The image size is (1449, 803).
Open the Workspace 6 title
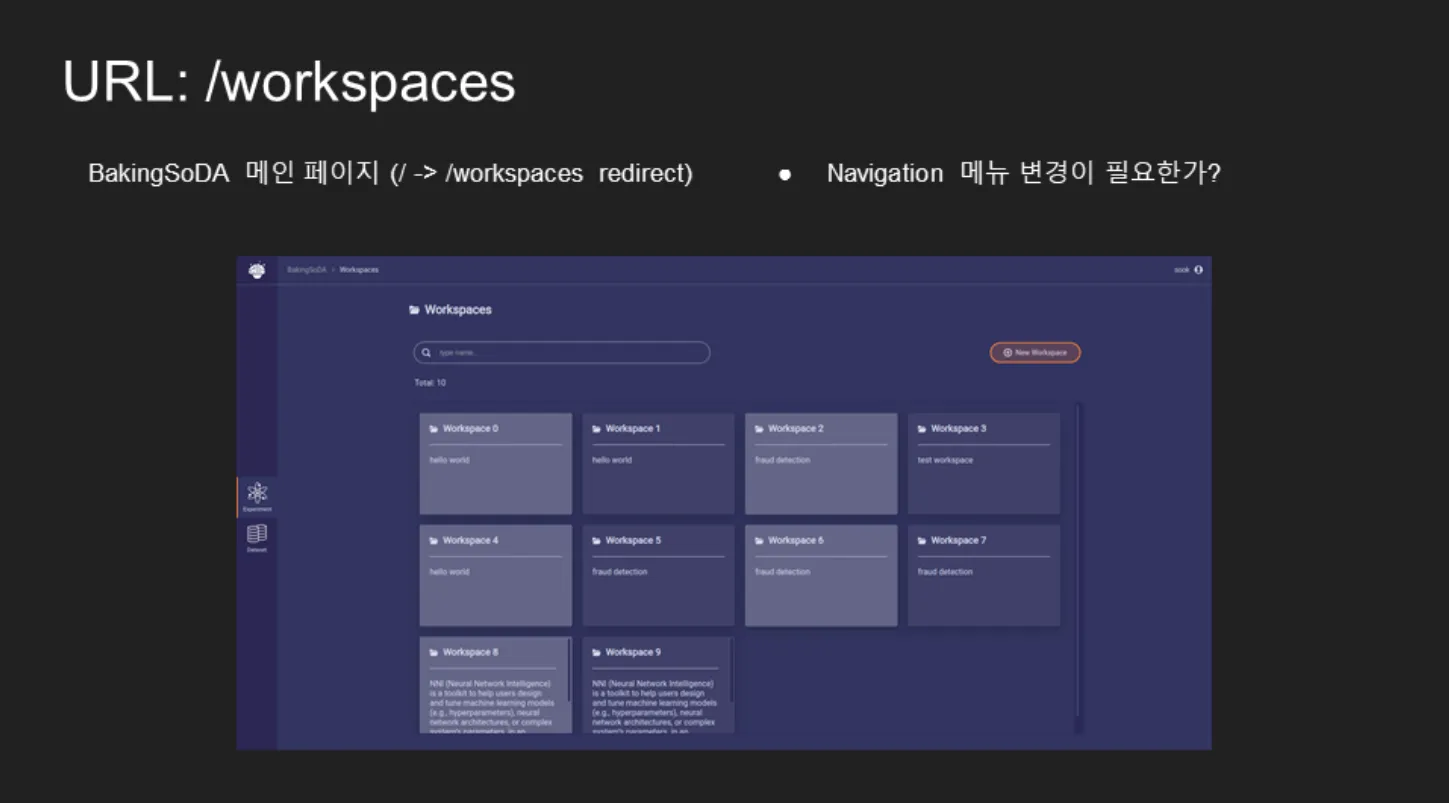click(796, 541)
